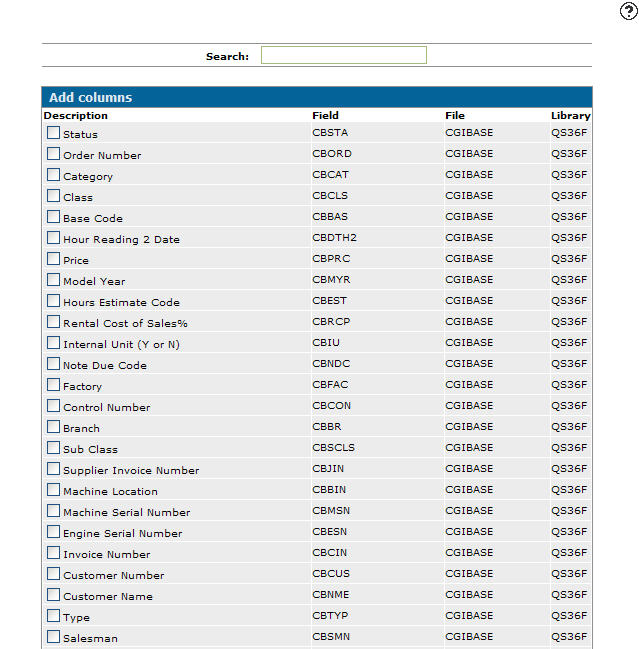Click the CBDTH2 field value

click(x=334, y=238)
